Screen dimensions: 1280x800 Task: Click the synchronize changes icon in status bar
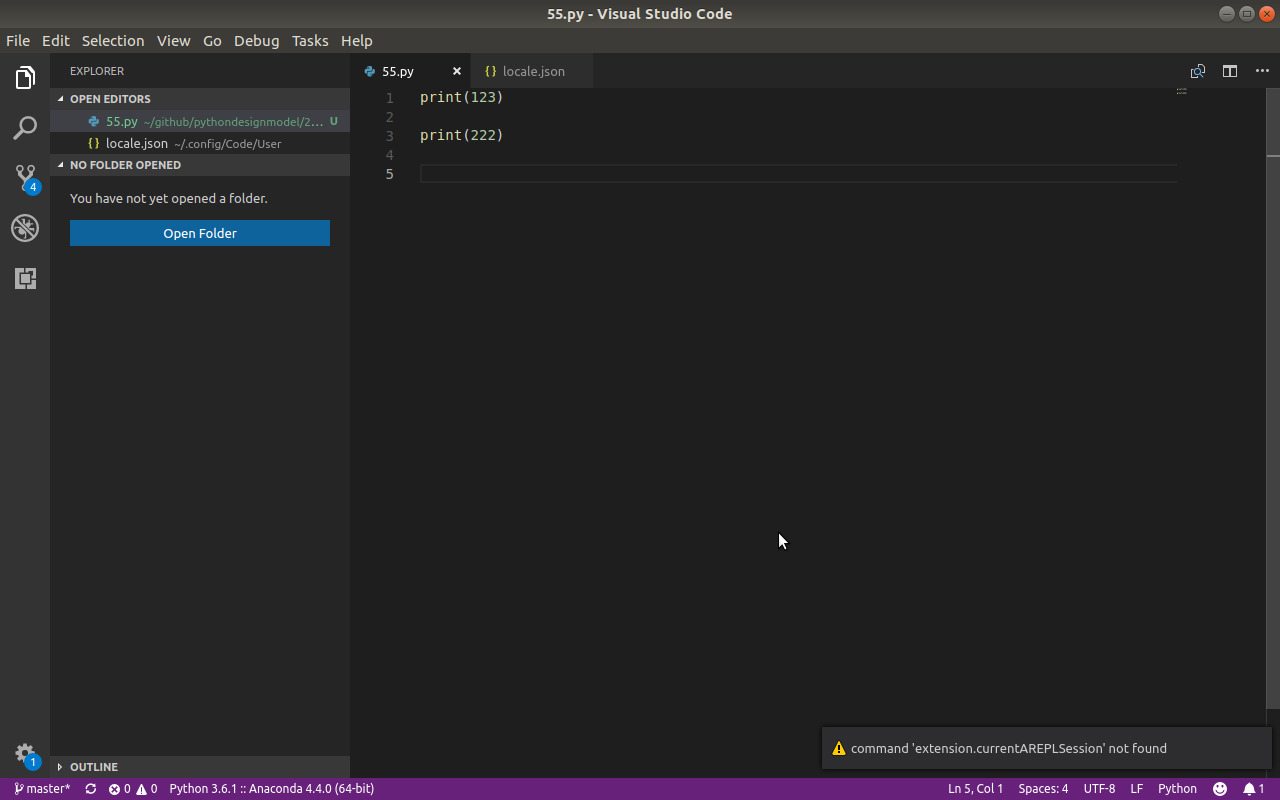(90, 788)
